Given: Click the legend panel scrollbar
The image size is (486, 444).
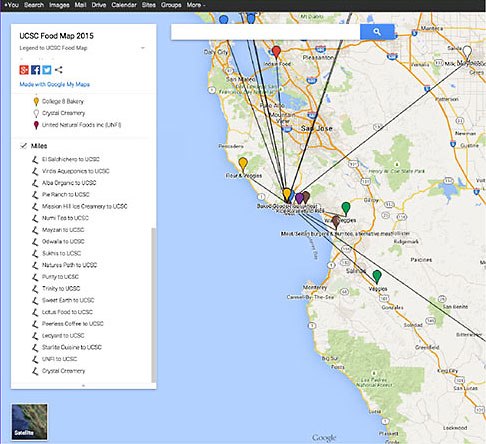Looking at the screenshot, I should (x=153, y=305).
